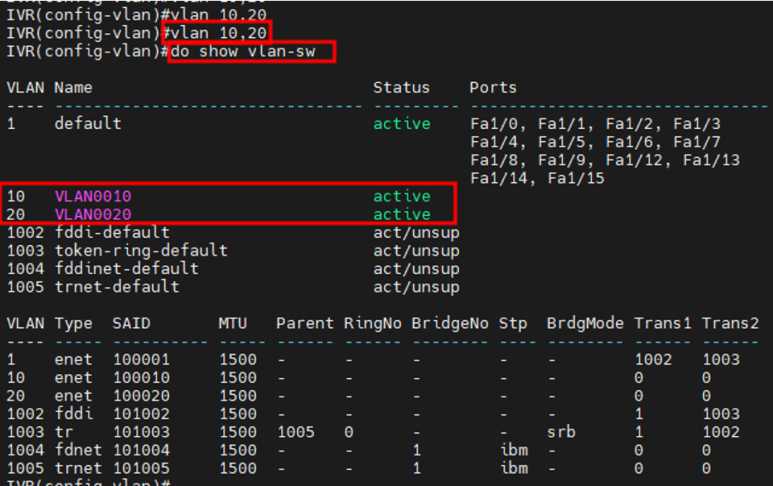Select the 'default' VLAN name
Image resolution: width=773 pixels, height=486 pixels.
[88, 123]
